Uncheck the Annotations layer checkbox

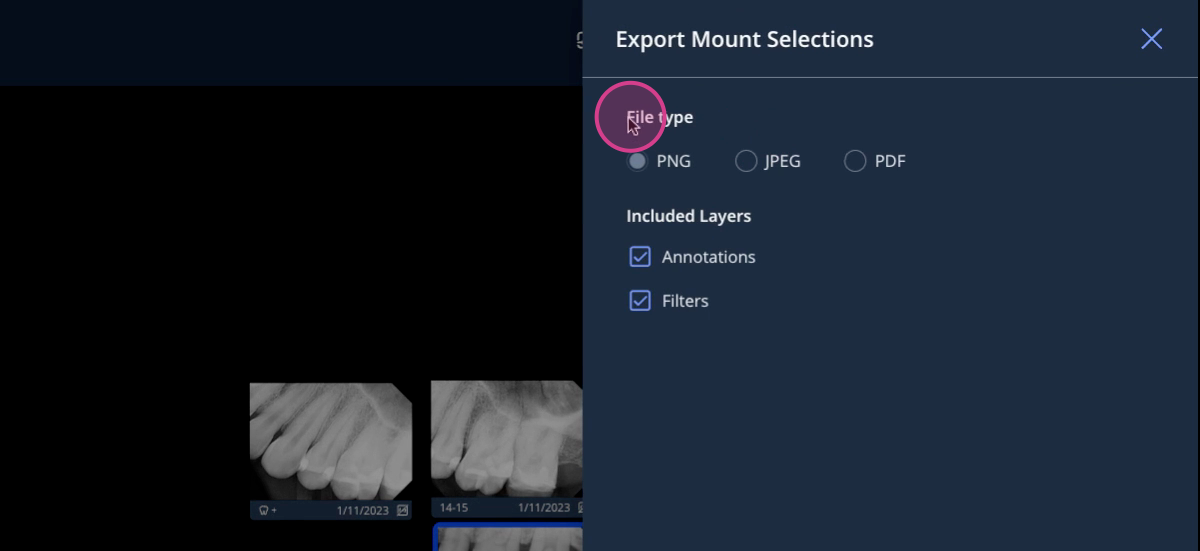click(x=640, y=257)
